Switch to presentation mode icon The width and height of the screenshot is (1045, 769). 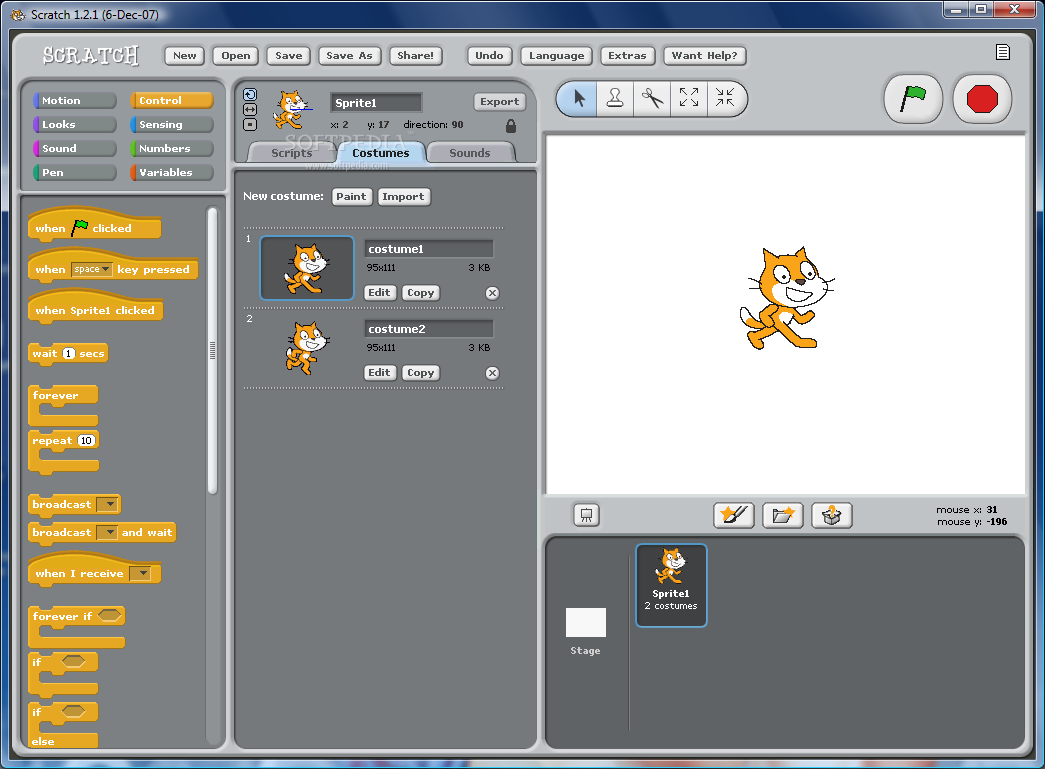tap(586, 515)
